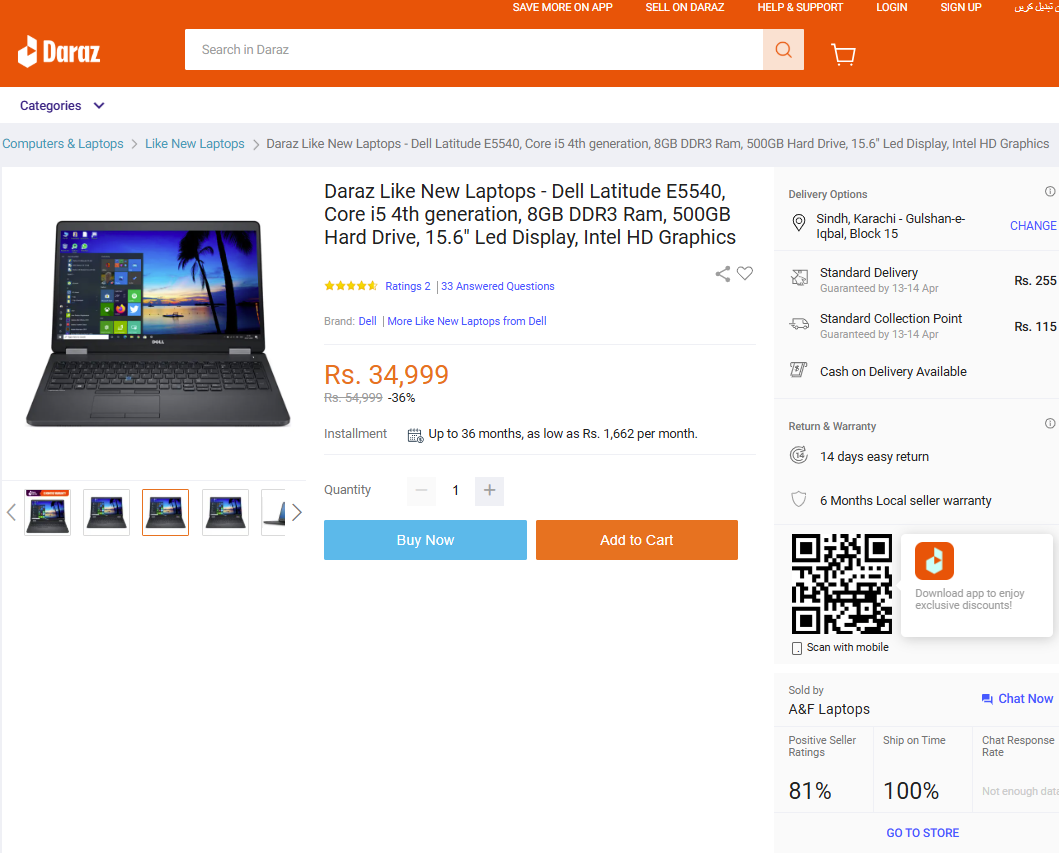
Task: Go to Computers & Laptops breadcrumb
Action: coord(63,144)
